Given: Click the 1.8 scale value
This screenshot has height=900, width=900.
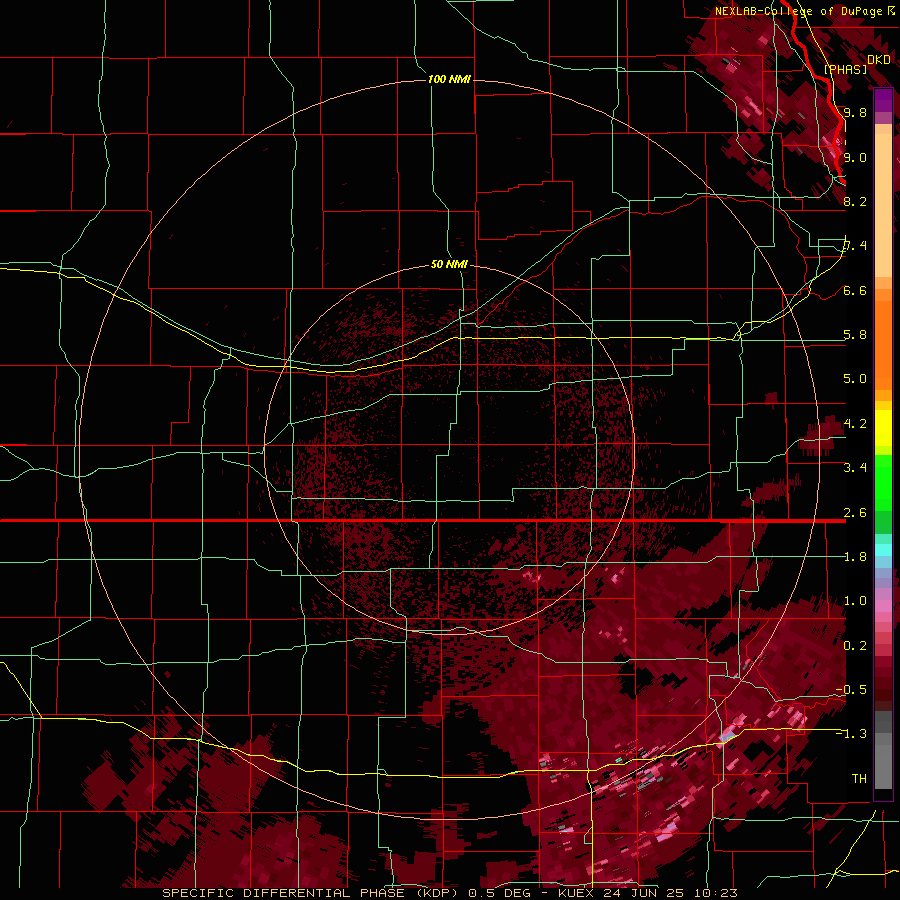Looking at the screenshot, I should tap(855, 557).
